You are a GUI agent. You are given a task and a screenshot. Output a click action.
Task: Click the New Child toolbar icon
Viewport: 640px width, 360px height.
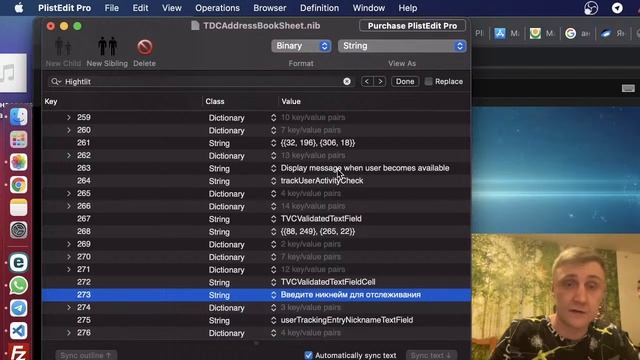coord(63,47)
